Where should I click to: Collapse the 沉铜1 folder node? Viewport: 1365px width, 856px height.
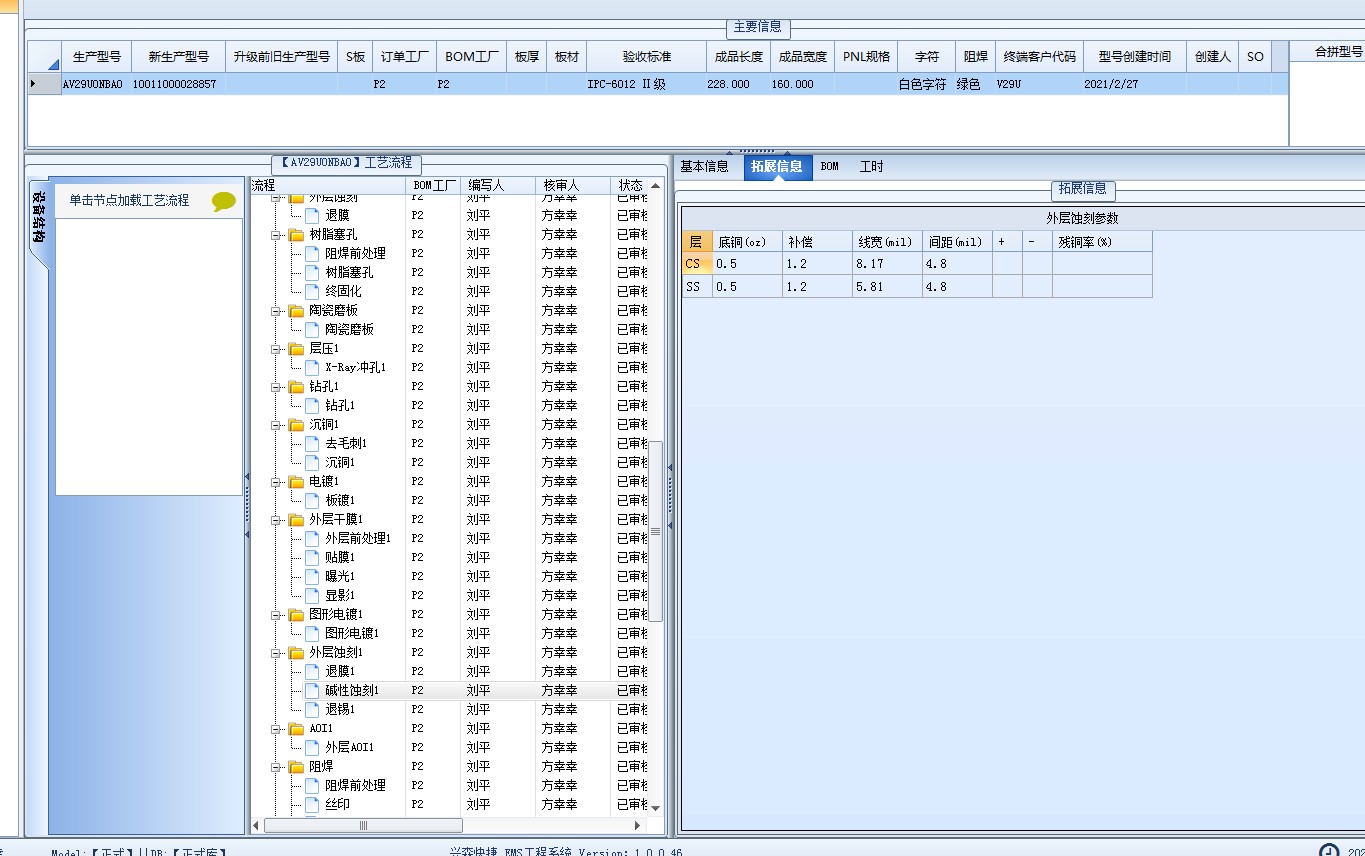click(275, 424)
